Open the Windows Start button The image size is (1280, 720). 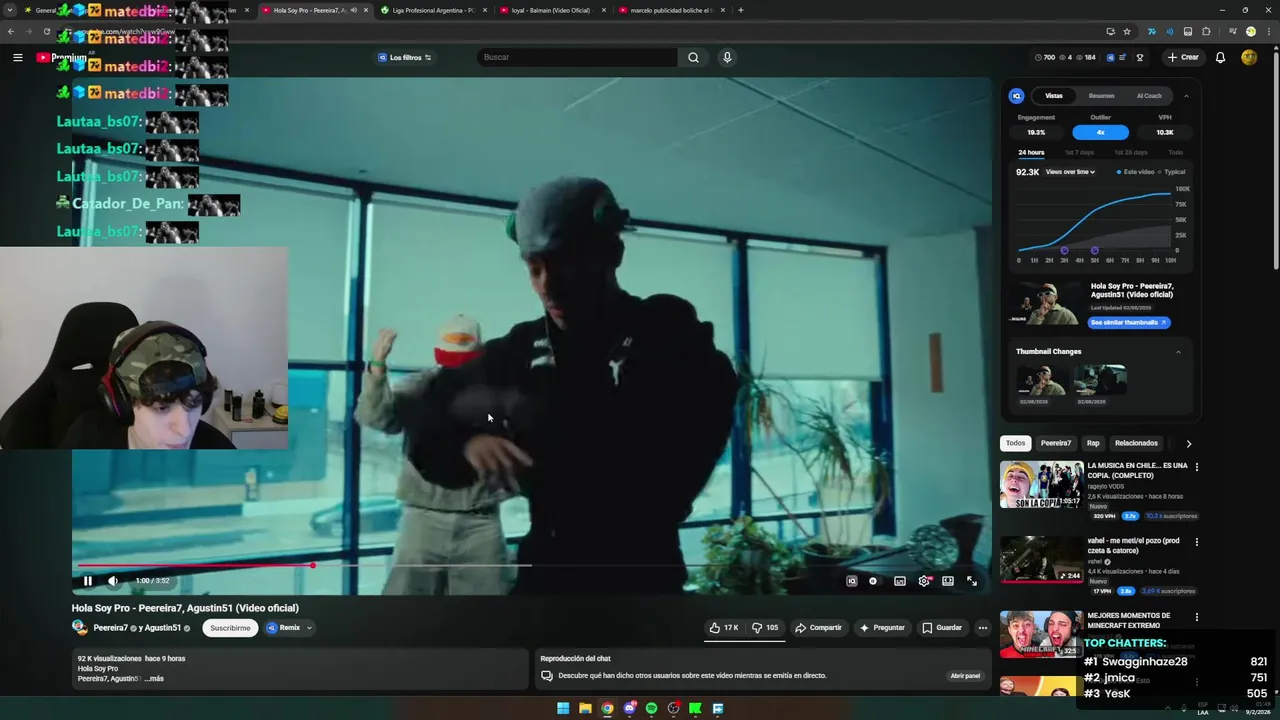pos(563,708)
